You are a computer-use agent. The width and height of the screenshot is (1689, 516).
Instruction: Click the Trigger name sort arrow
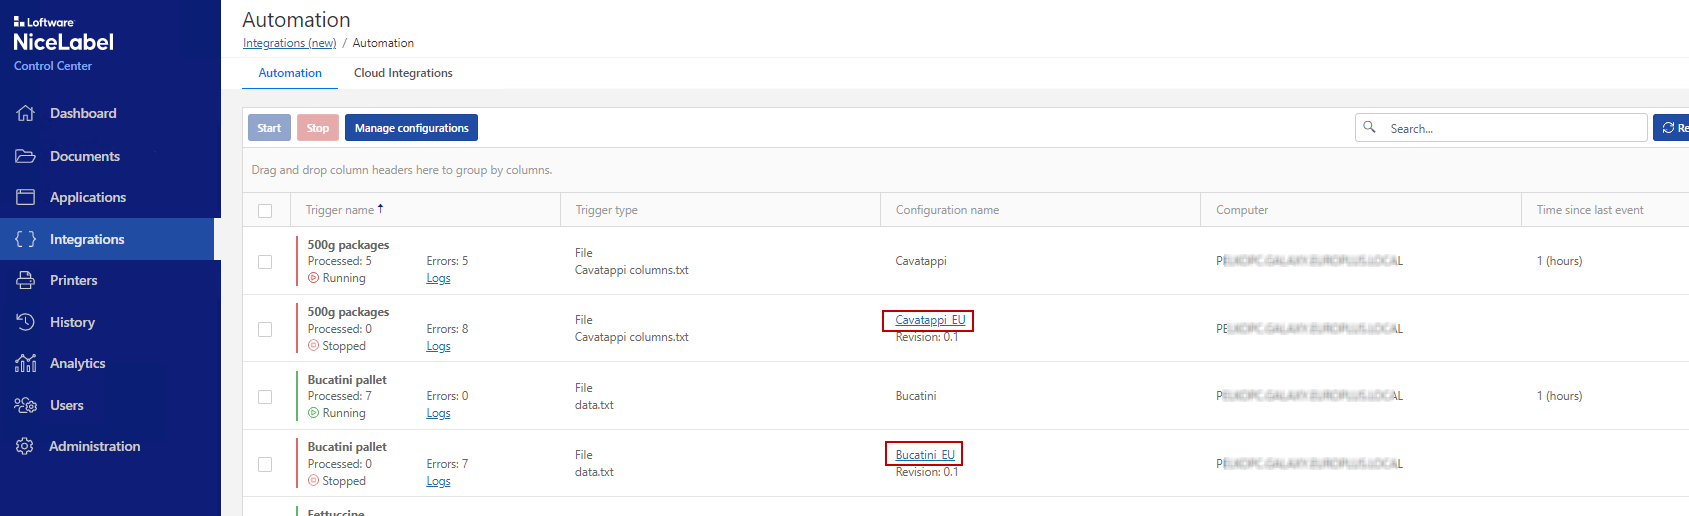coord(381,209)
